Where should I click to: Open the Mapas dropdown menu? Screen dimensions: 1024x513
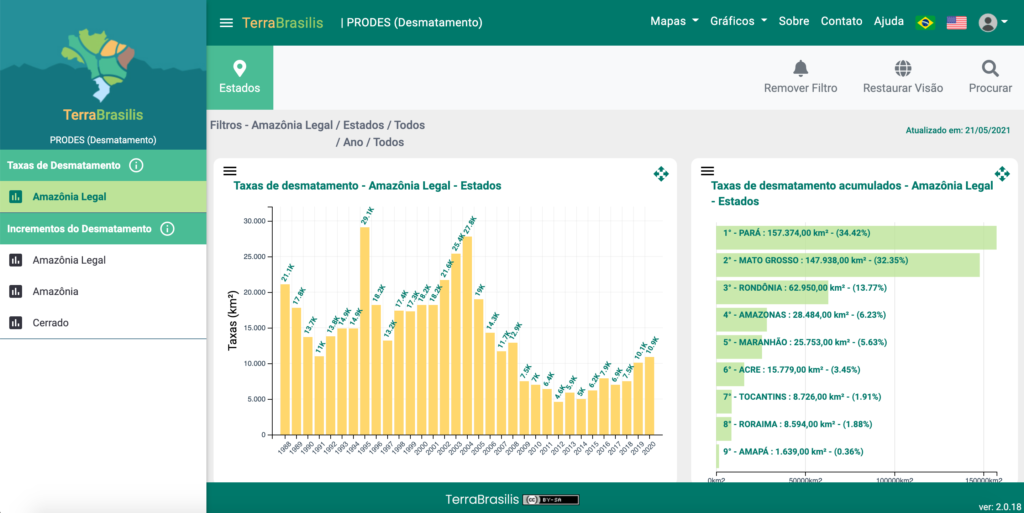[674, 22]
